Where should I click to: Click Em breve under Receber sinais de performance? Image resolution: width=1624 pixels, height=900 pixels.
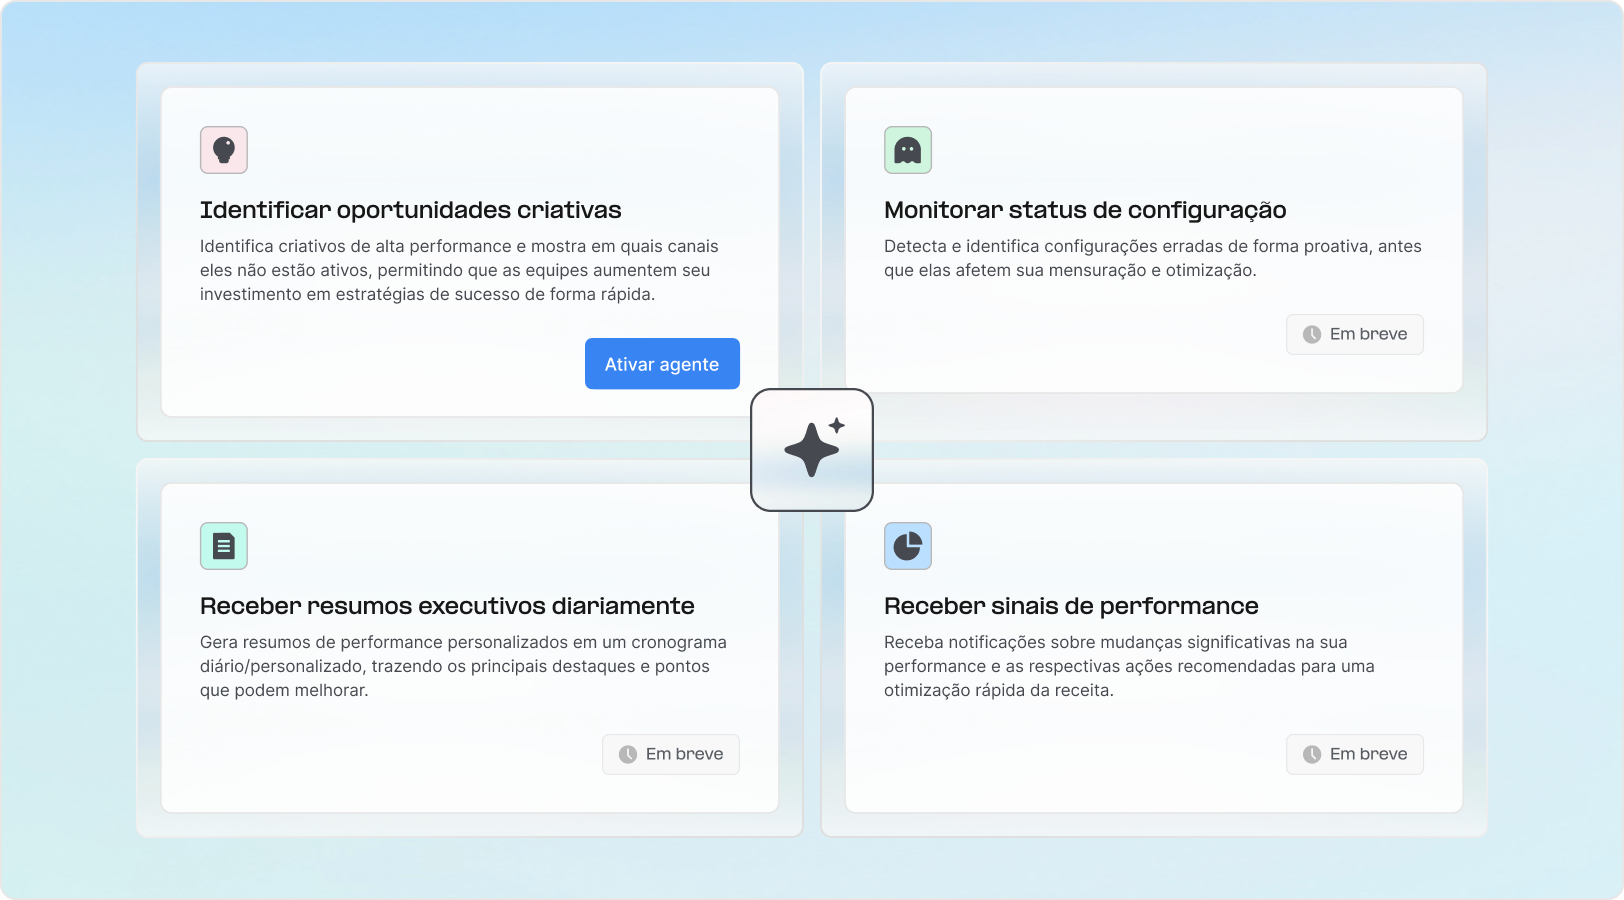click(1355, 755)
